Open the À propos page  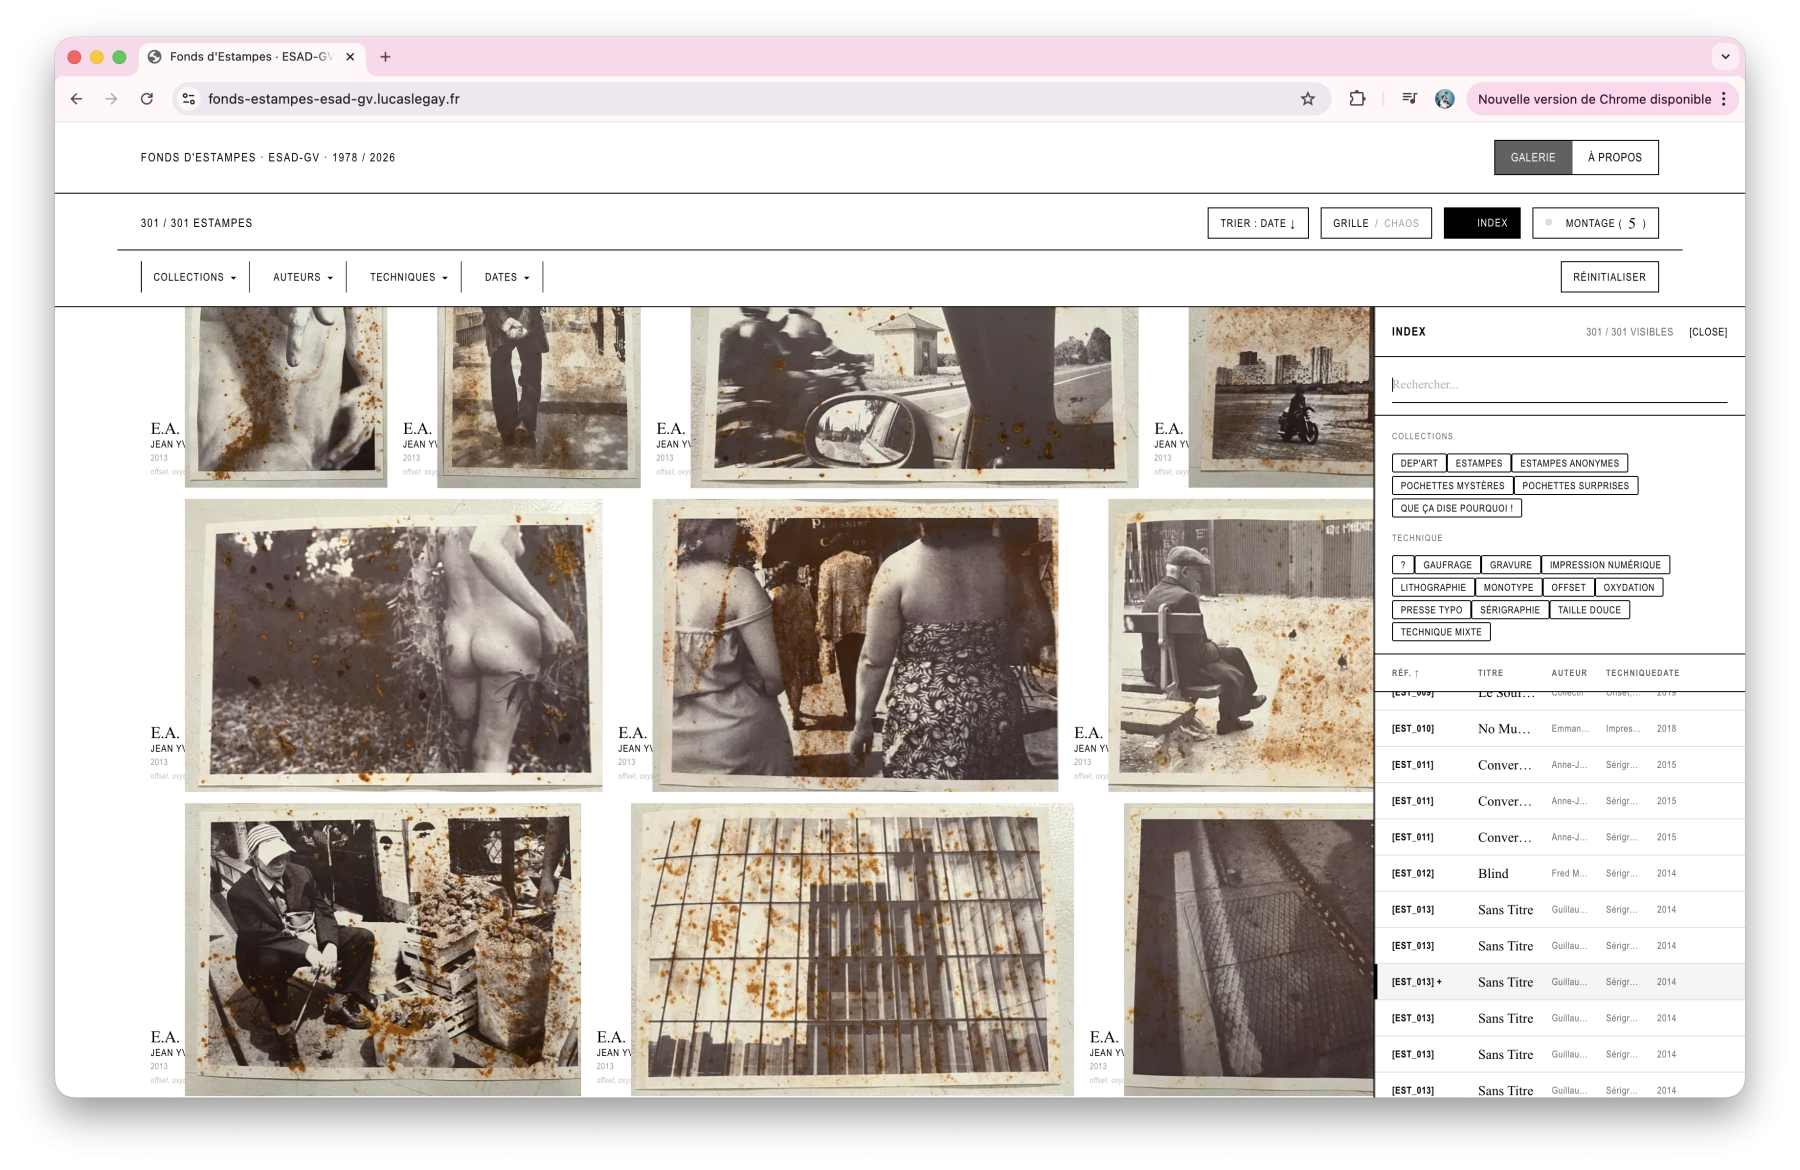pyautogui.click(x=1615, y=157)
